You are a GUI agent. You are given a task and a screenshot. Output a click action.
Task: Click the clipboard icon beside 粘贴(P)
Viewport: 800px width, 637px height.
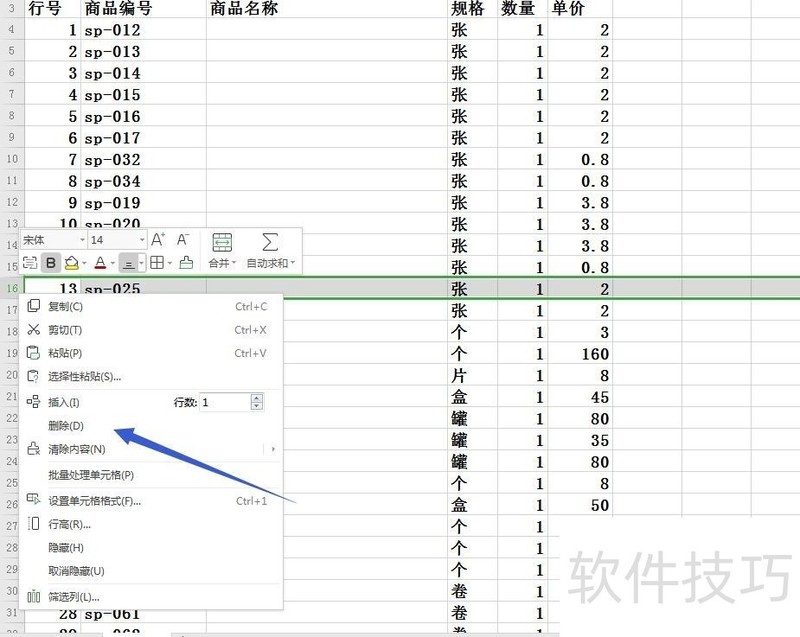click(x=33, y=352)
